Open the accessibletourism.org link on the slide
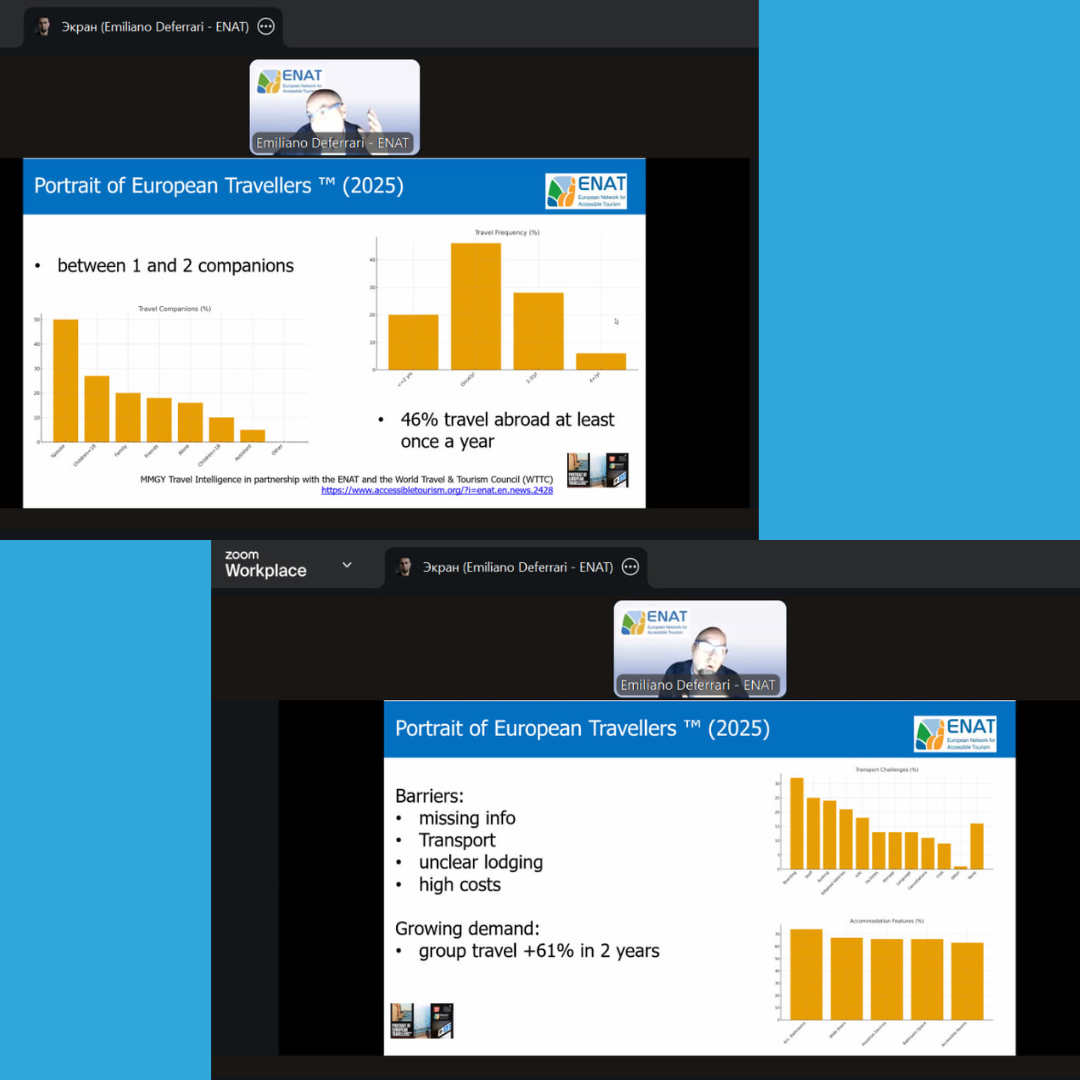This screenshot has width=1080, height=1080. (436, 490)
